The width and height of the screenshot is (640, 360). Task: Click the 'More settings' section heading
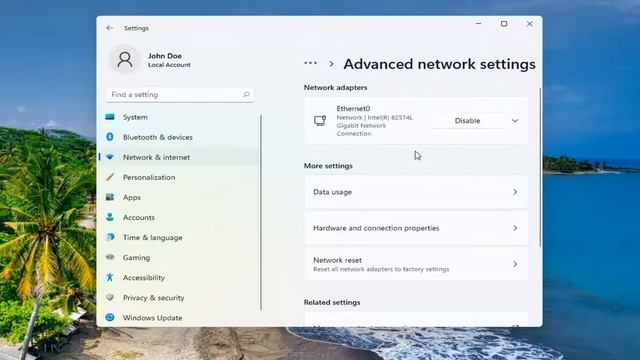click(x=328, y=166)
